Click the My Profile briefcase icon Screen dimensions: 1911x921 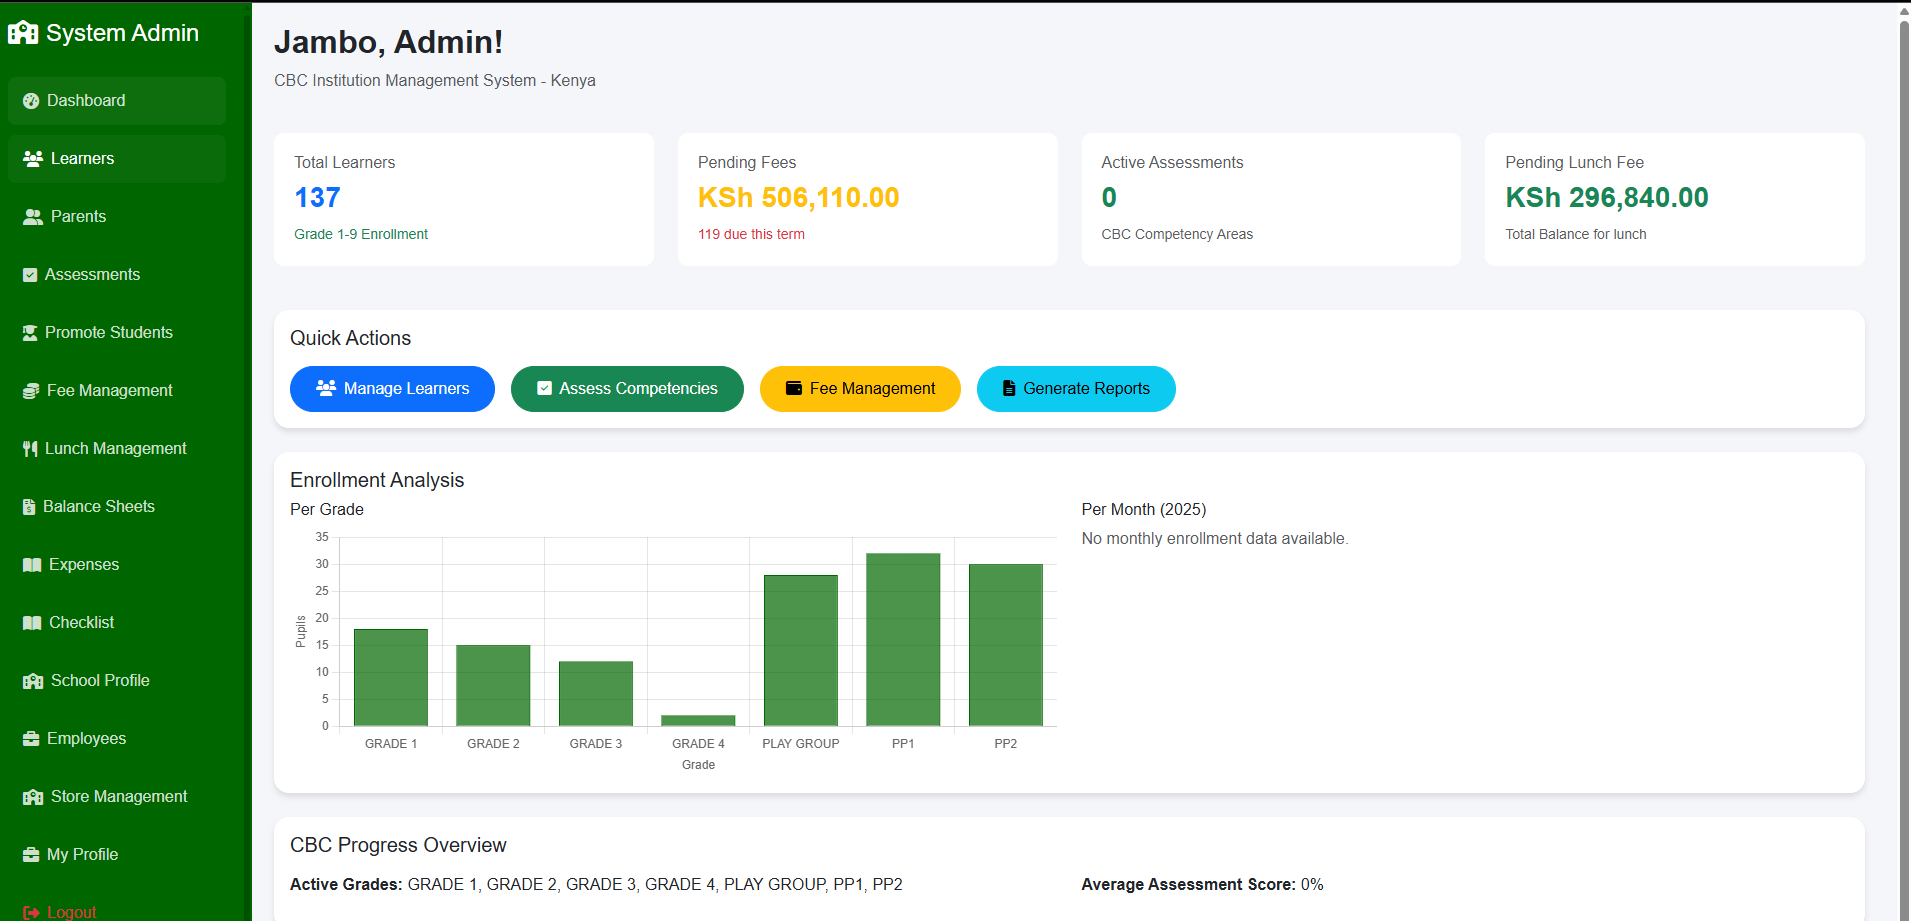[31, 855]
